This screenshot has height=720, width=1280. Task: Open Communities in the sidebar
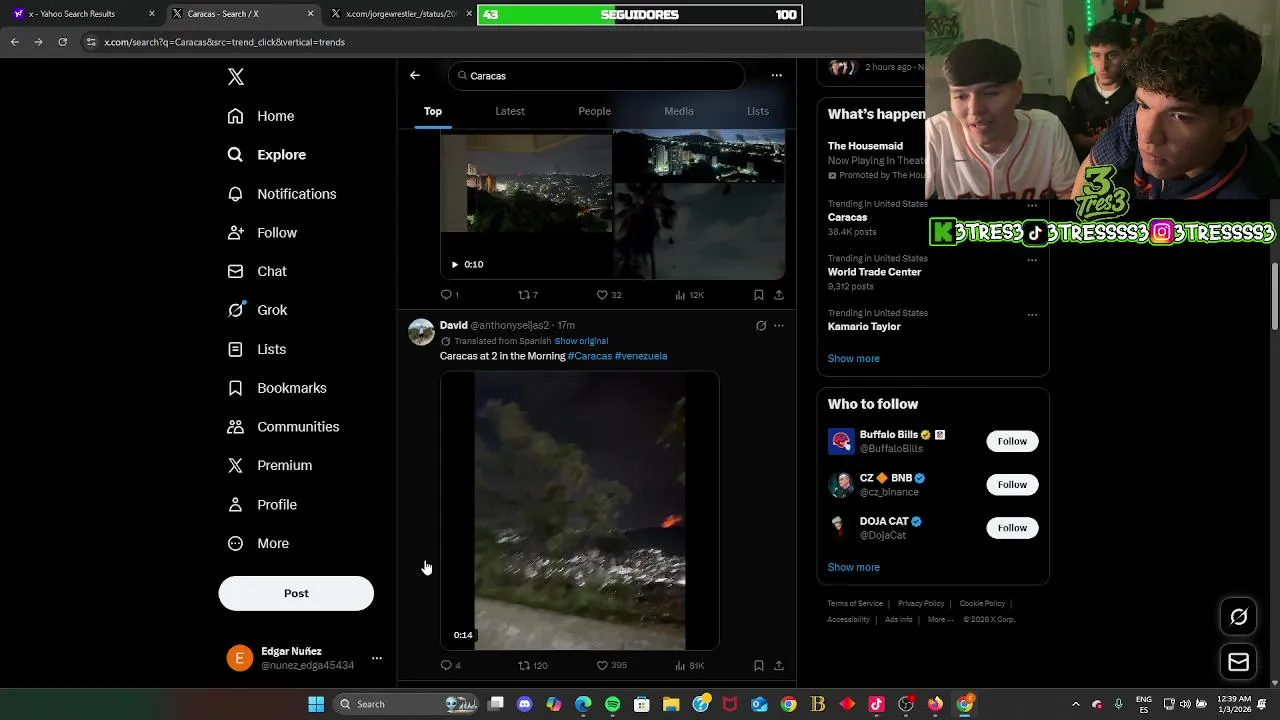pos(283,427)
